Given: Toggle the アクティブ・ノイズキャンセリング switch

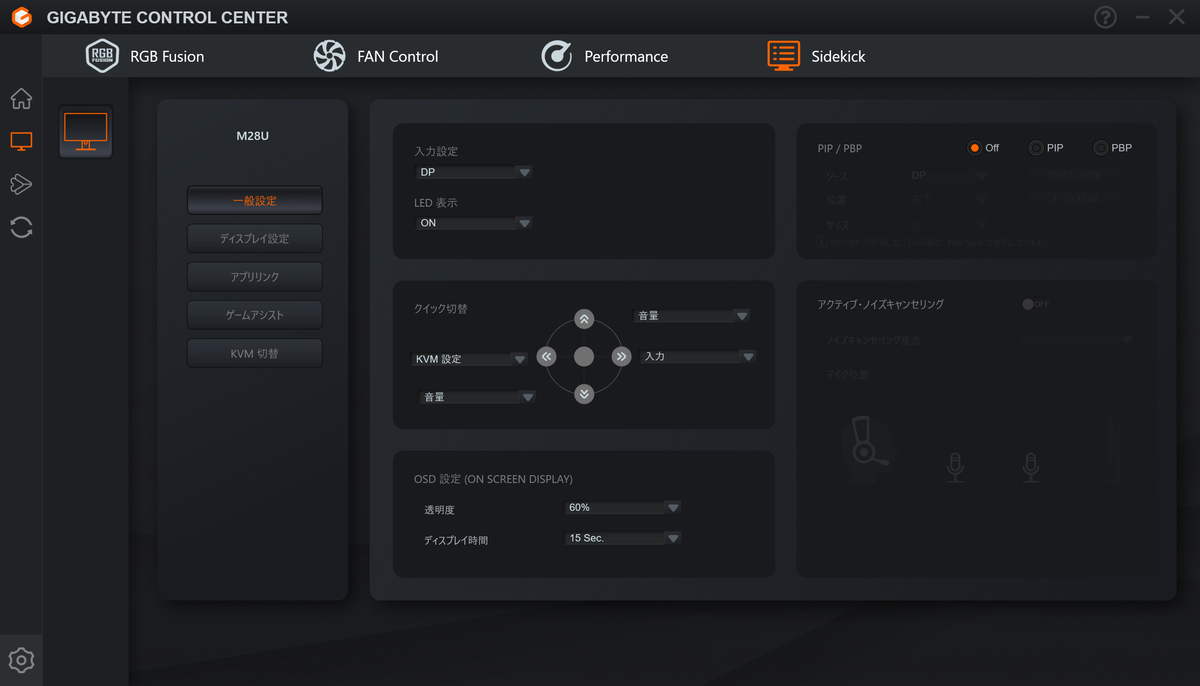Looking at the screenshot, I should [x=1035, y=304].
